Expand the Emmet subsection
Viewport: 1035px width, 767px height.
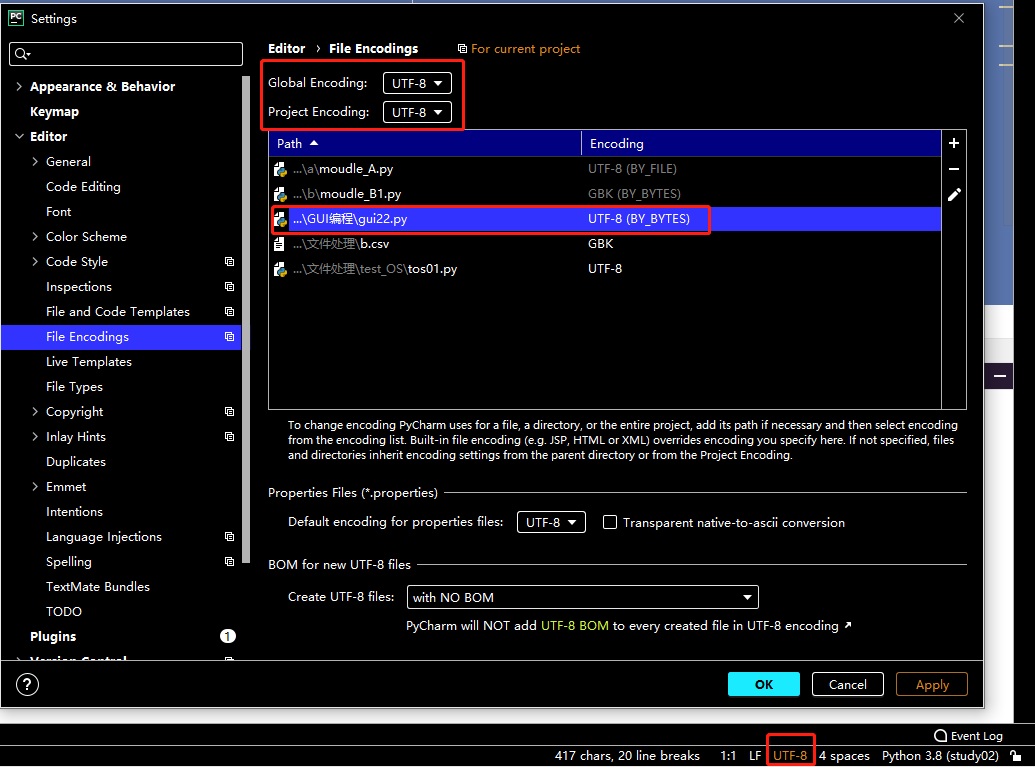click(35, 486)
